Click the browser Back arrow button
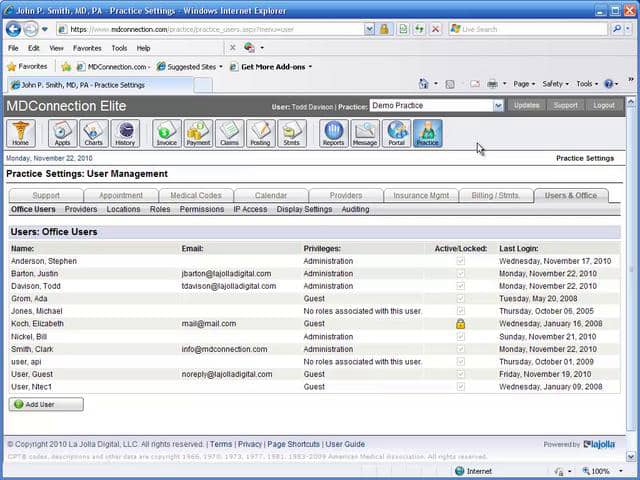 click(13, 29)
